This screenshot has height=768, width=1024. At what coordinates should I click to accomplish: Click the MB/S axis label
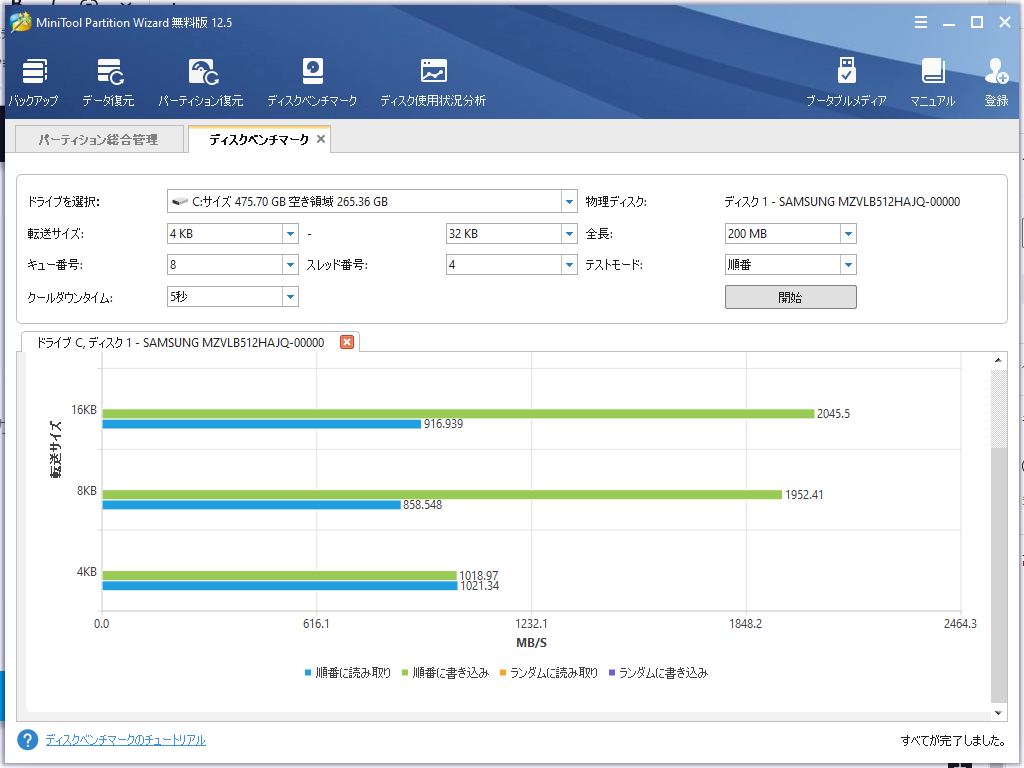532,643
